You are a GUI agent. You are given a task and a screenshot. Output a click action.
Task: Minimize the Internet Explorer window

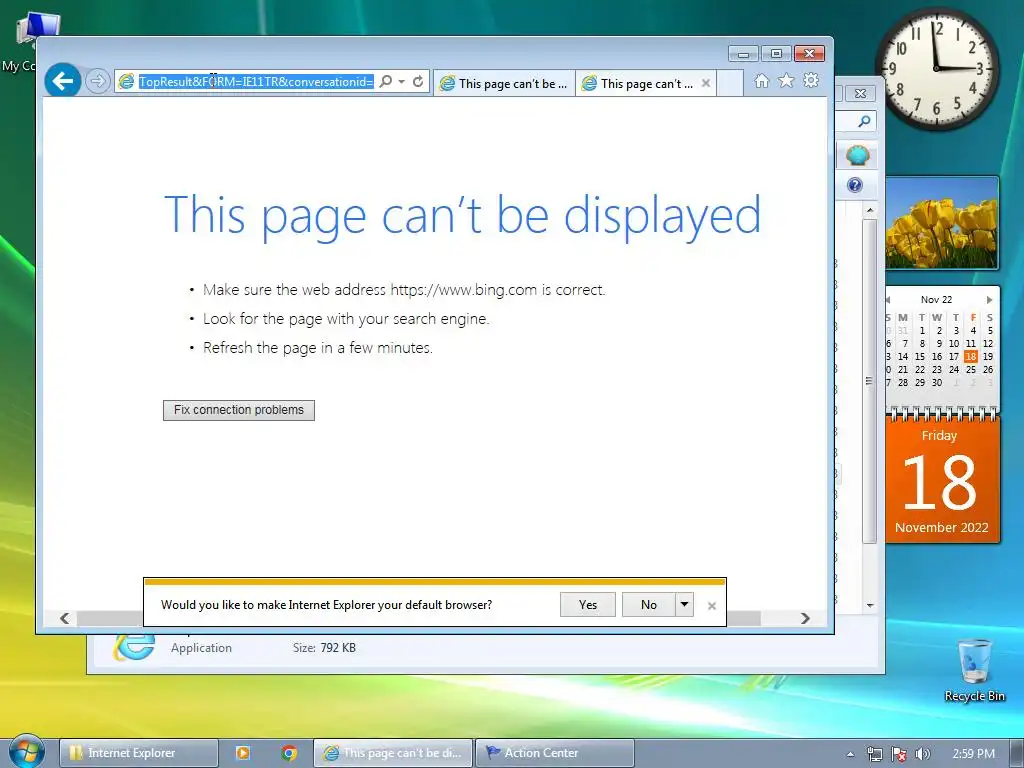click(x=743, y=54)
